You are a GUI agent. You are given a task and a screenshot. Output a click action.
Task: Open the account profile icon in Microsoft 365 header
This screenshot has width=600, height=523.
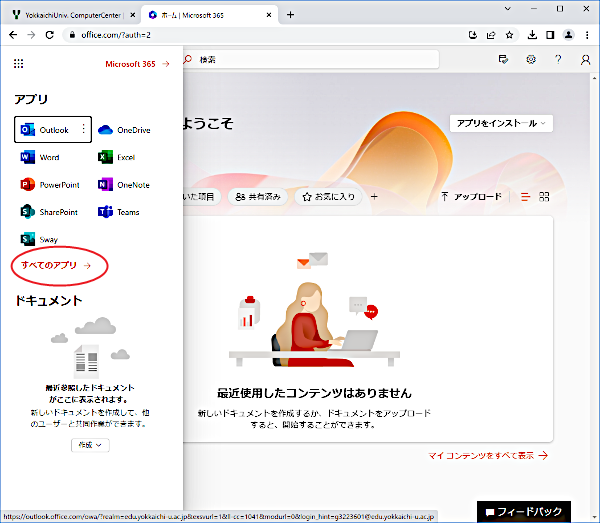(585, 60)
